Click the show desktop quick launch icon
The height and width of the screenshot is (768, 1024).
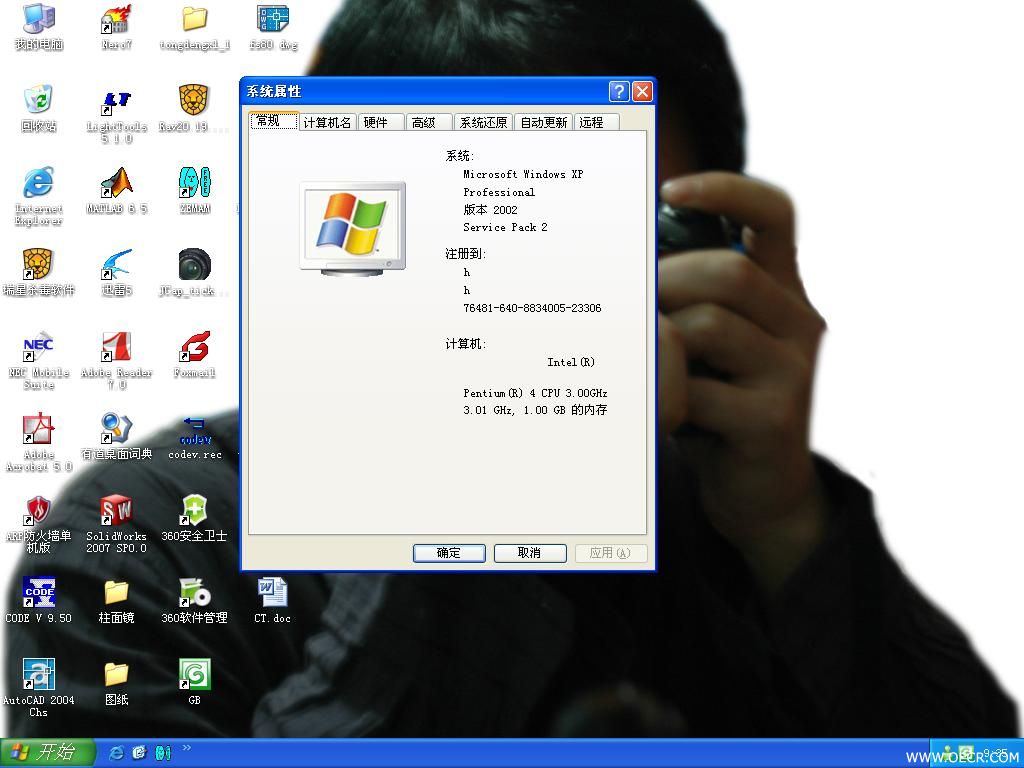point(139,753)
